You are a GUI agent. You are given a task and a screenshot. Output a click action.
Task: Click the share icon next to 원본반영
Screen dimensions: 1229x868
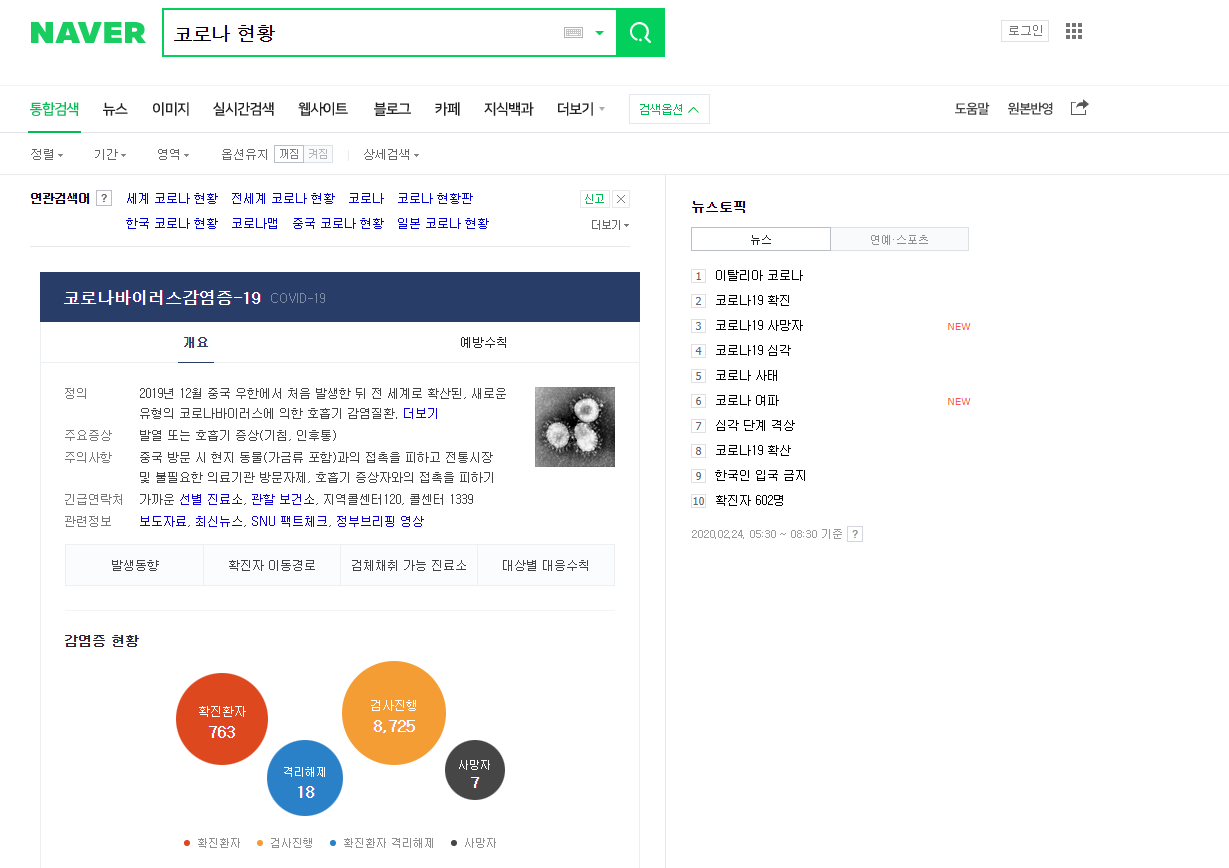click(1079, 108)
